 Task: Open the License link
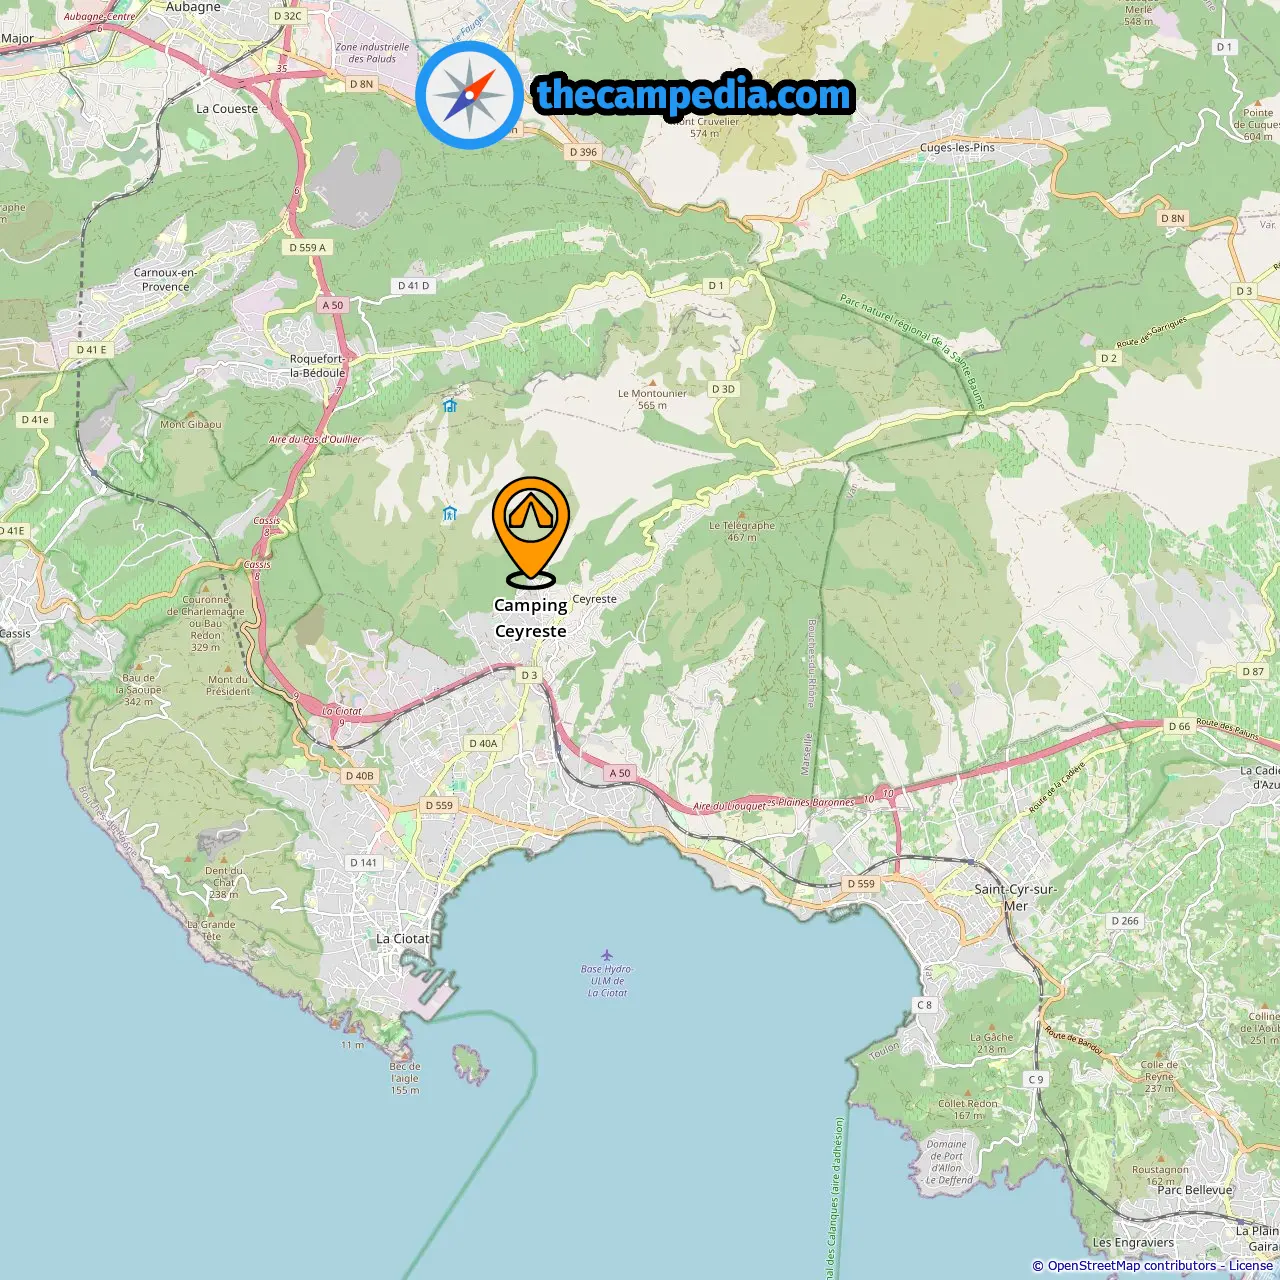click(x=1251, y=1266)
